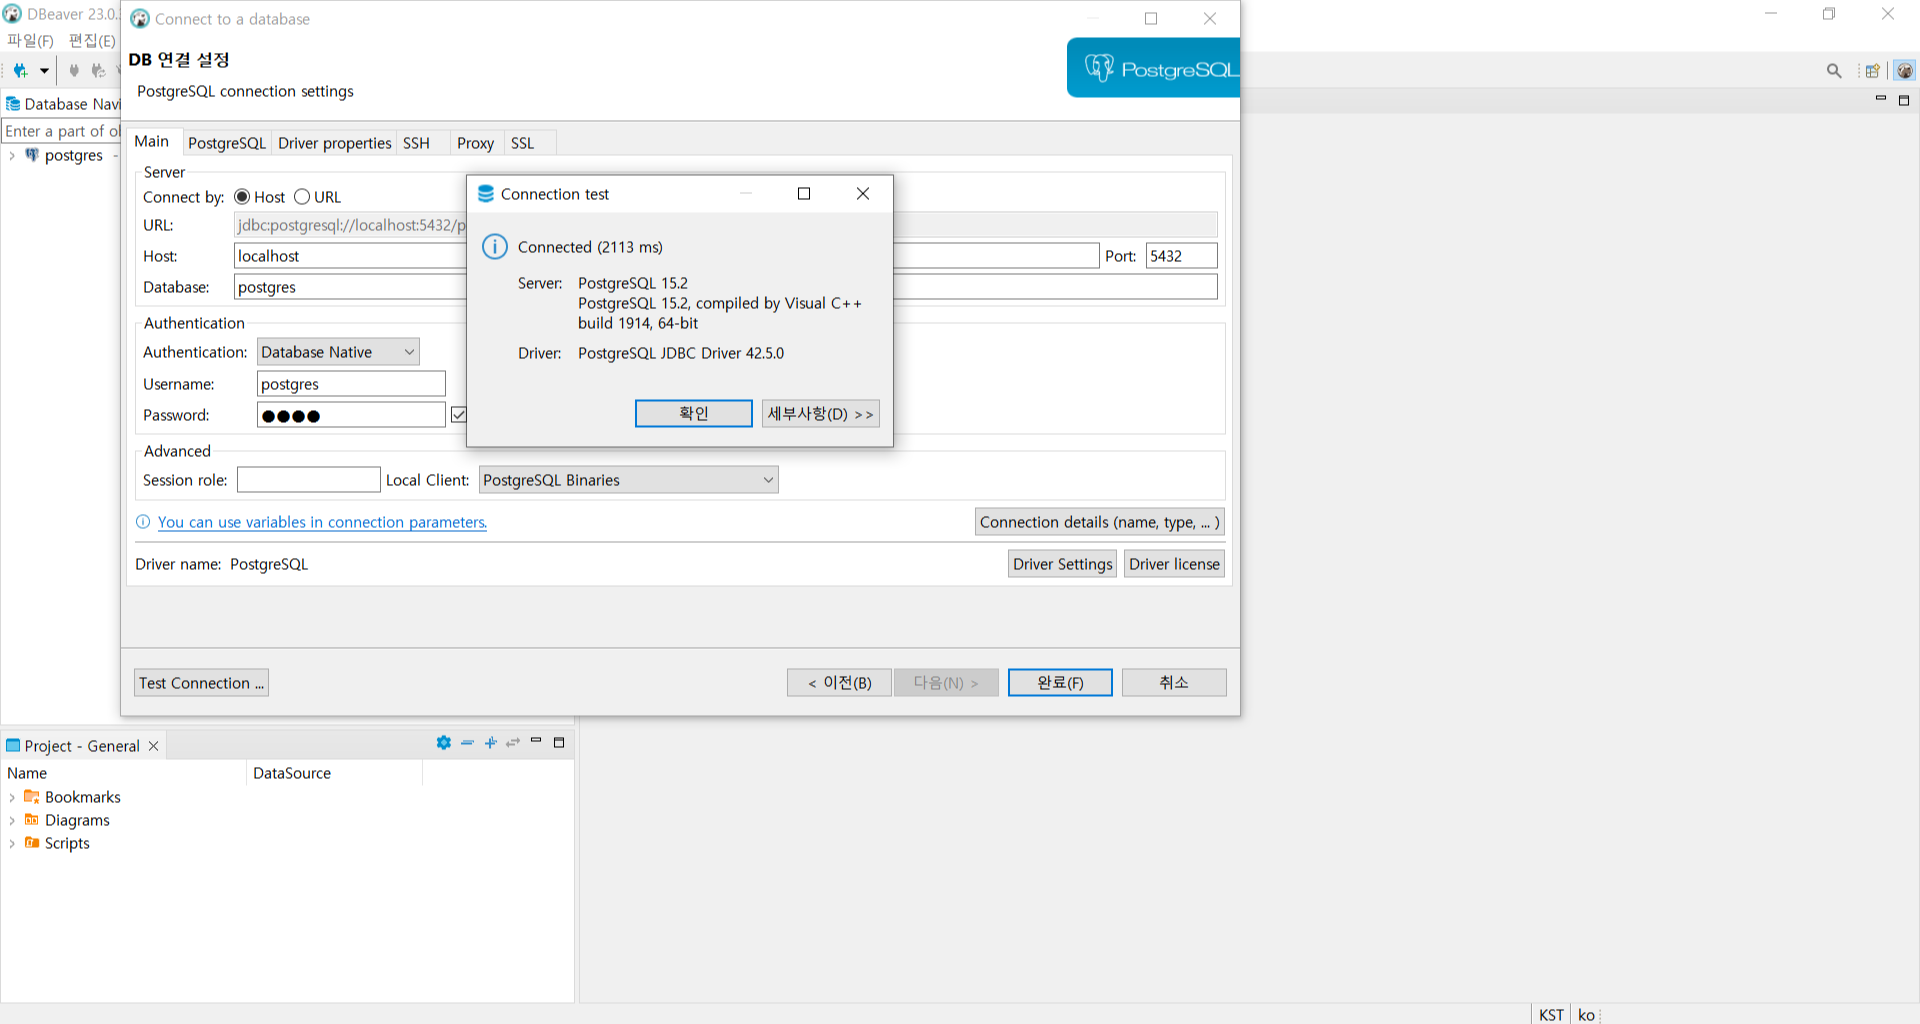Click the gray Connect plug toolbar icon
The image size is (1920, 1024).
74,71
